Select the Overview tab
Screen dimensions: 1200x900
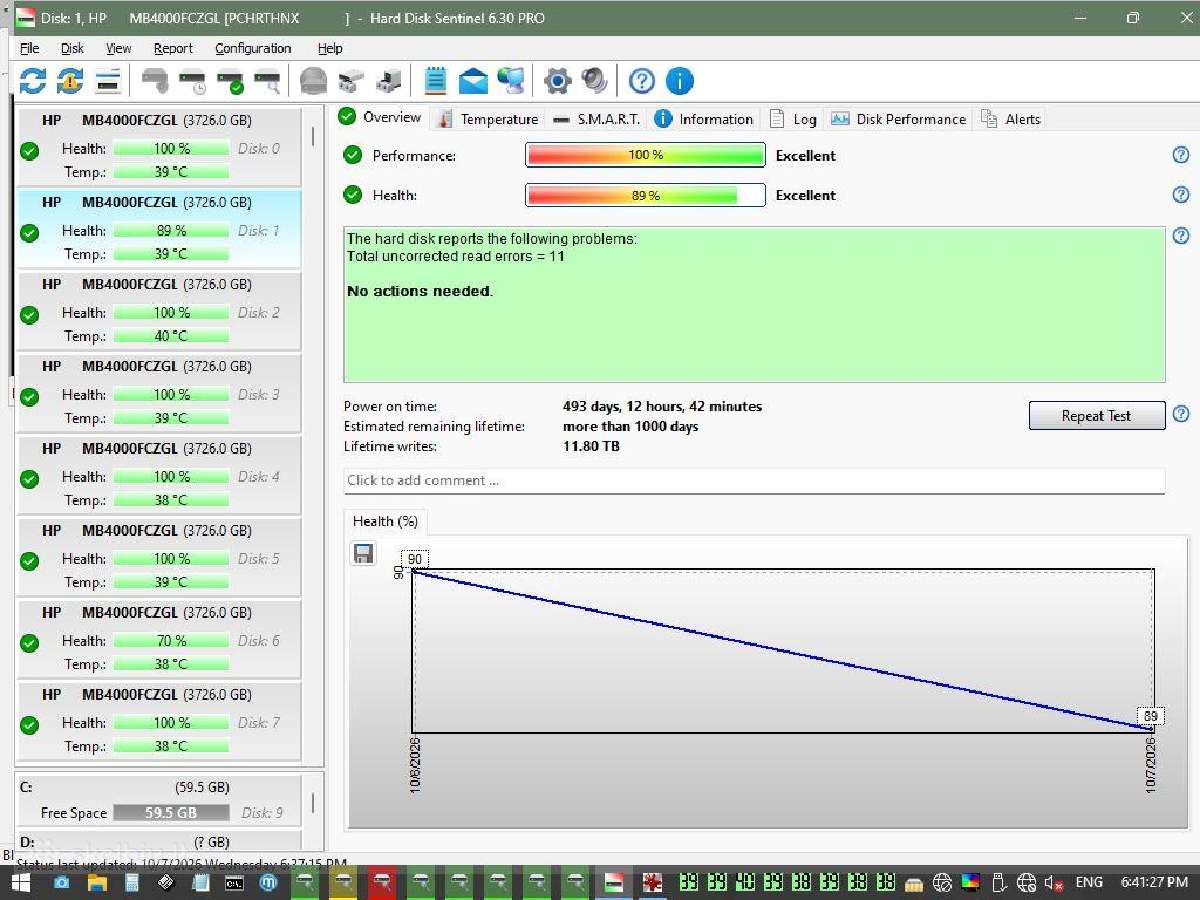click(381, 117)
